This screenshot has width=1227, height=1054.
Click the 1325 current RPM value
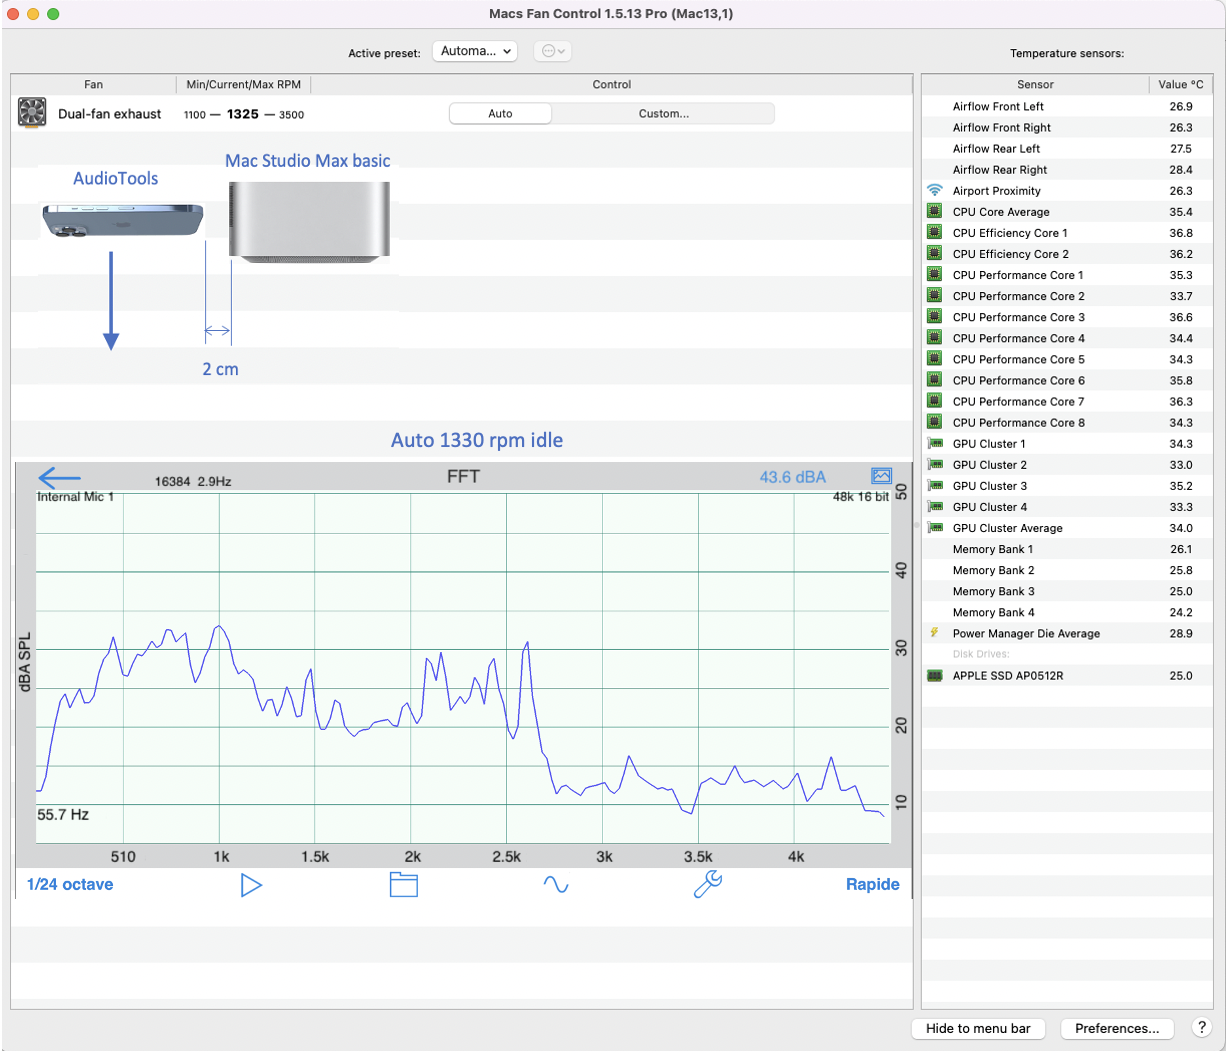click(243, 114)
